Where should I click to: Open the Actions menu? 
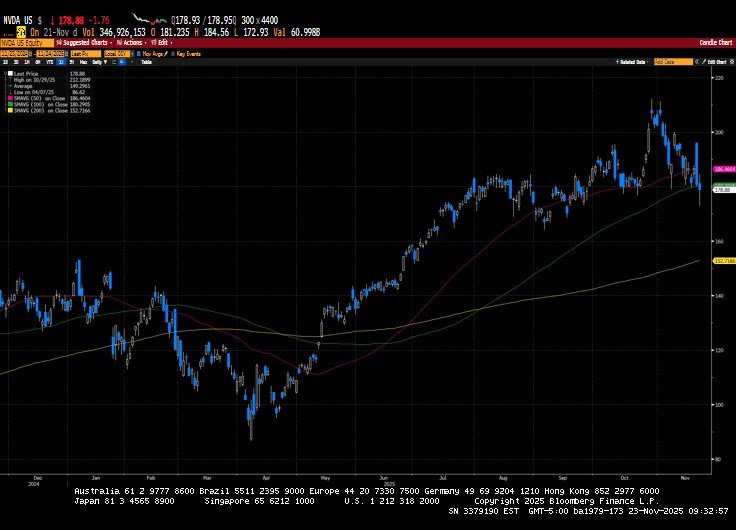[x=130, y=43]
